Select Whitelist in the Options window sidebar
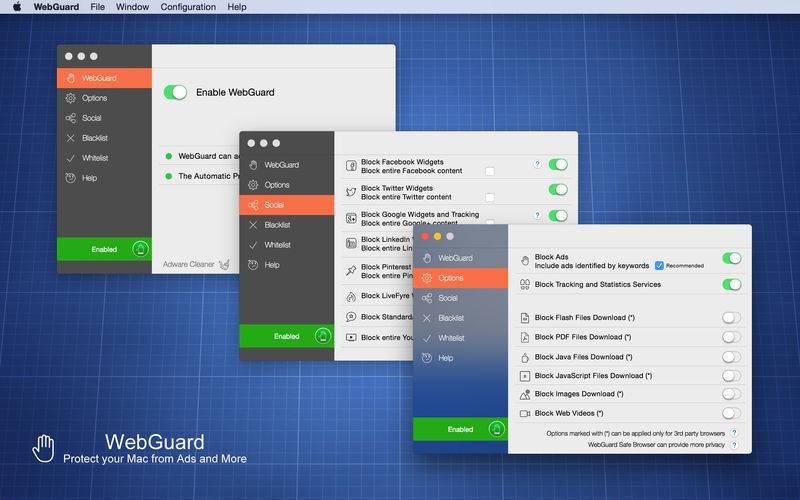Screen dimensions: 800x500 click(x=461, y=338)
